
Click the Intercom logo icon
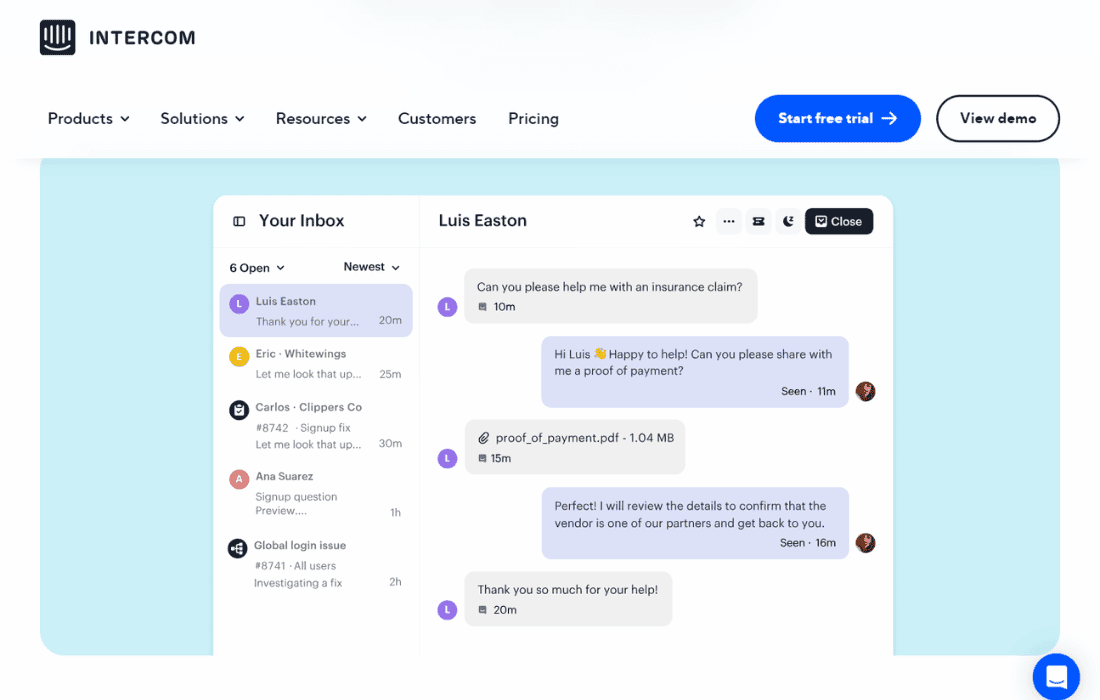(58, 37)
